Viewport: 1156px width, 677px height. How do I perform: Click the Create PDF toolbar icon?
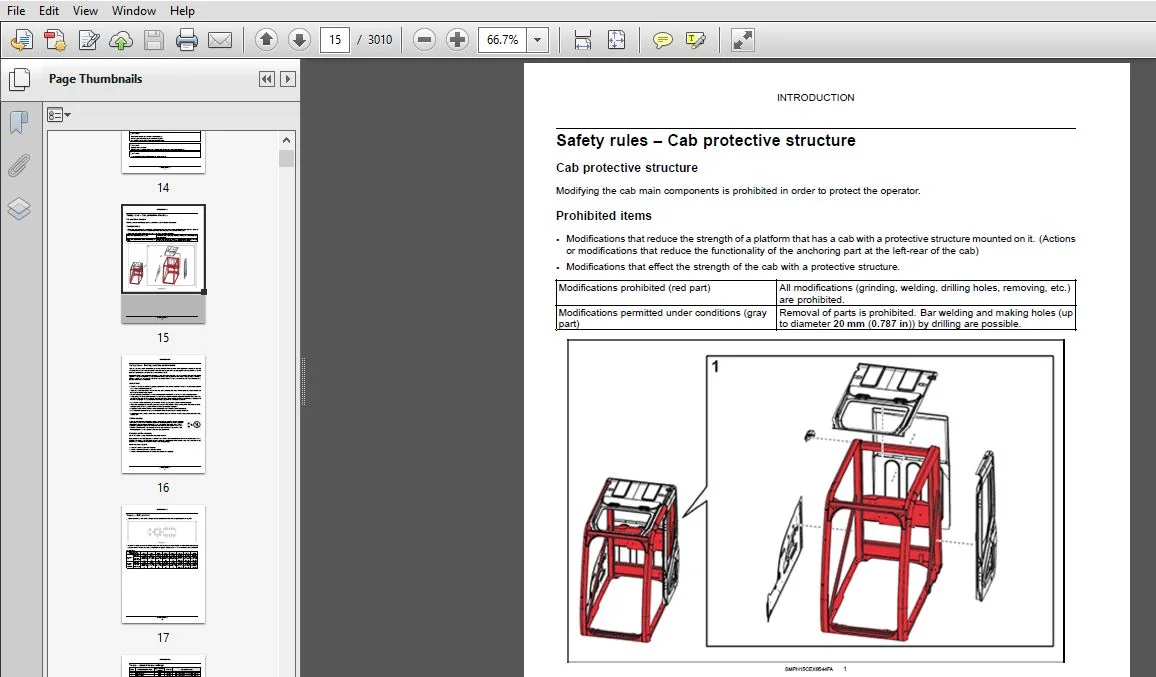click(x=55, y=40)
